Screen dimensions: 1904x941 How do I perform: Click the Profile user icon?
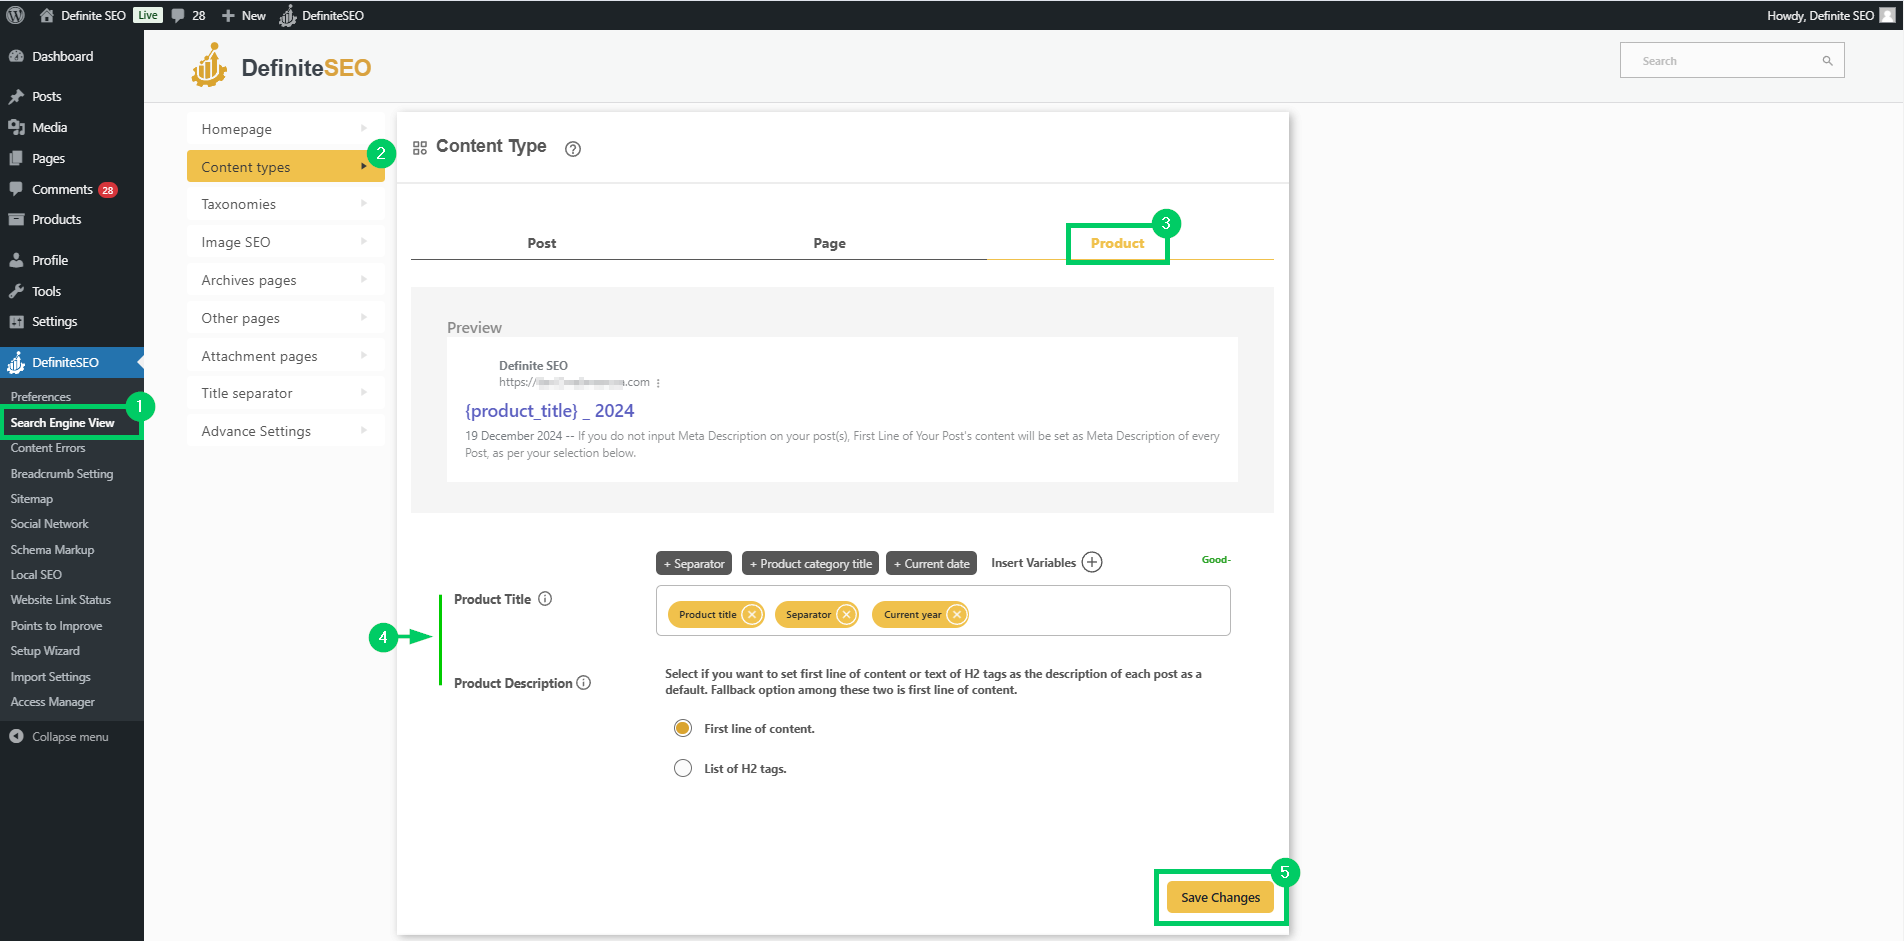pos(16,260)
